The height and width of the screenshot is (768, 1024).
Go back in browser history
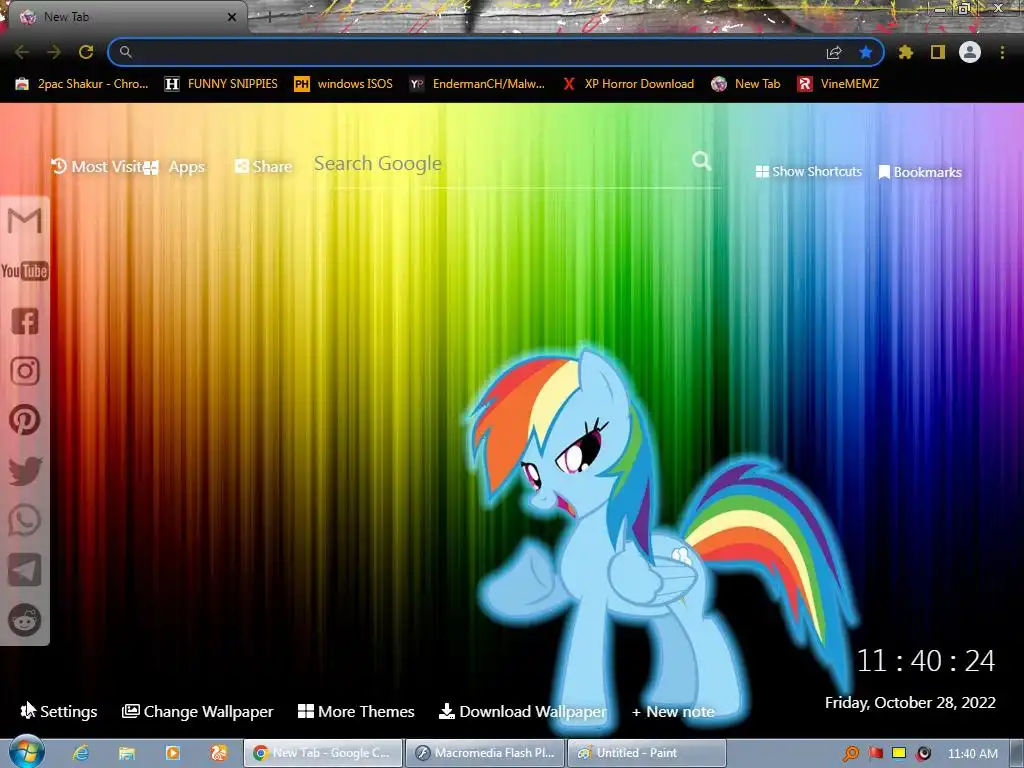click(22, 52)
